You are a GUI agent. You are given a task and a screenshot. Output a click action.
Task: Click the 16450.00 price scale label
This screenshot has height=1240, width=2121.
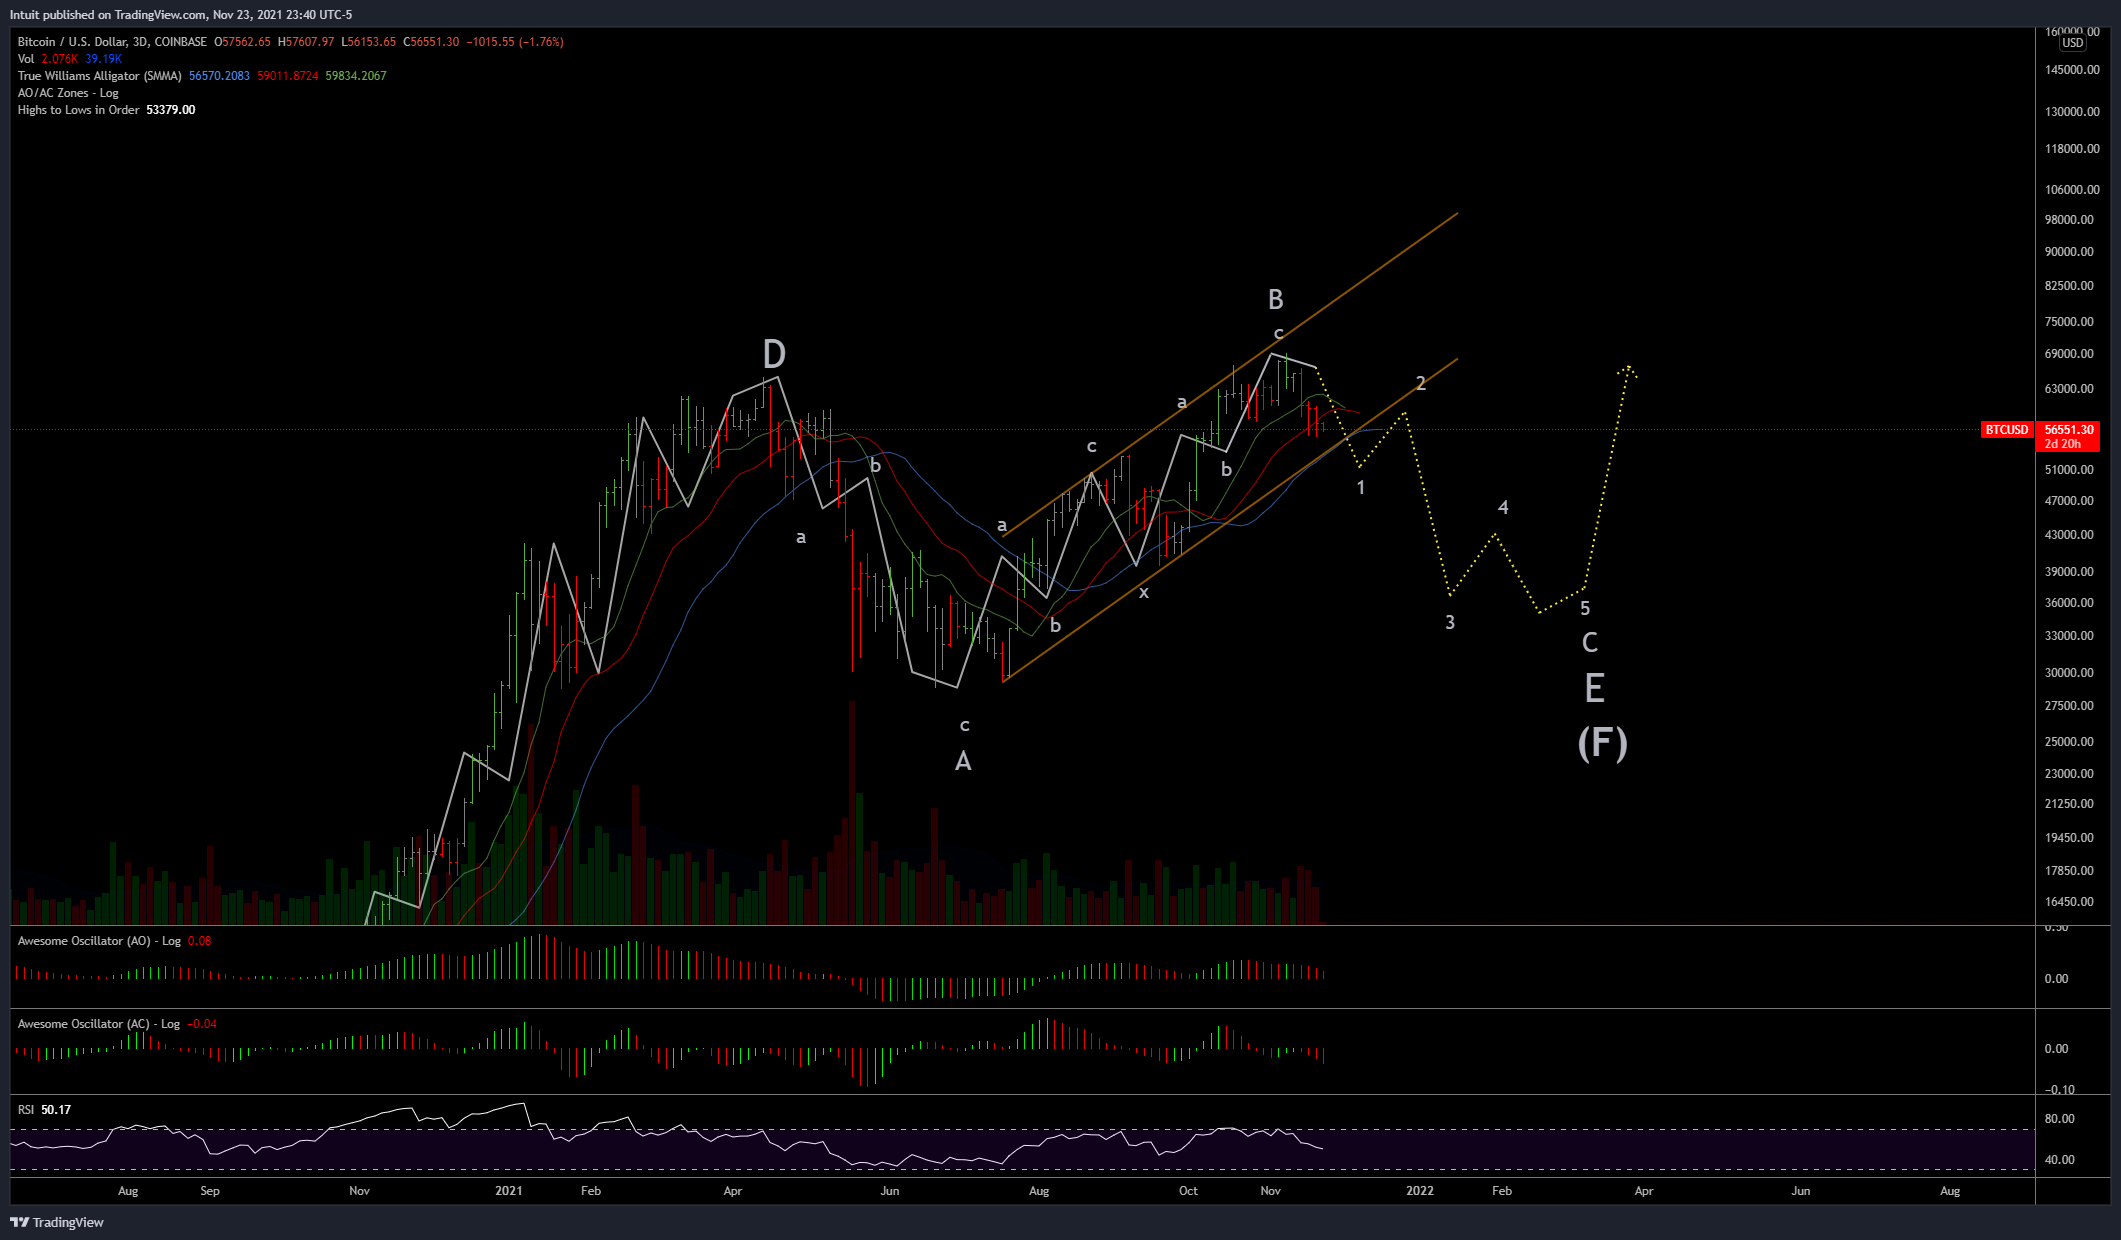click(x=2070, y=902)
